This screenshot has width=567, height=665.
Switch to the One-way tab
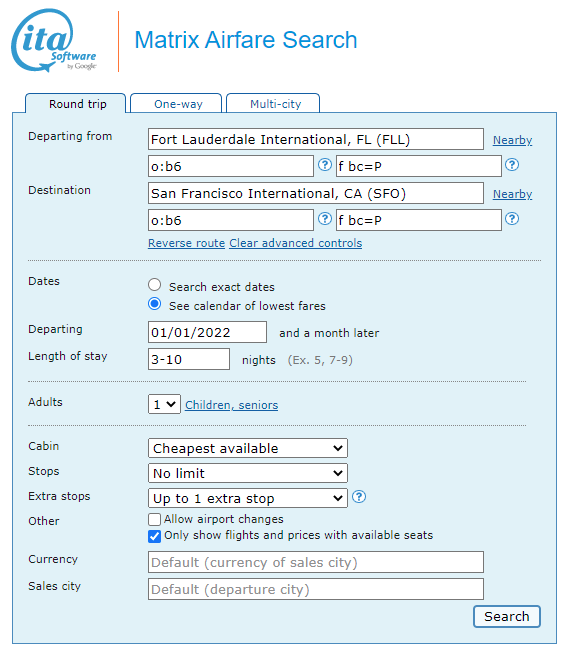tap(176, 103)
